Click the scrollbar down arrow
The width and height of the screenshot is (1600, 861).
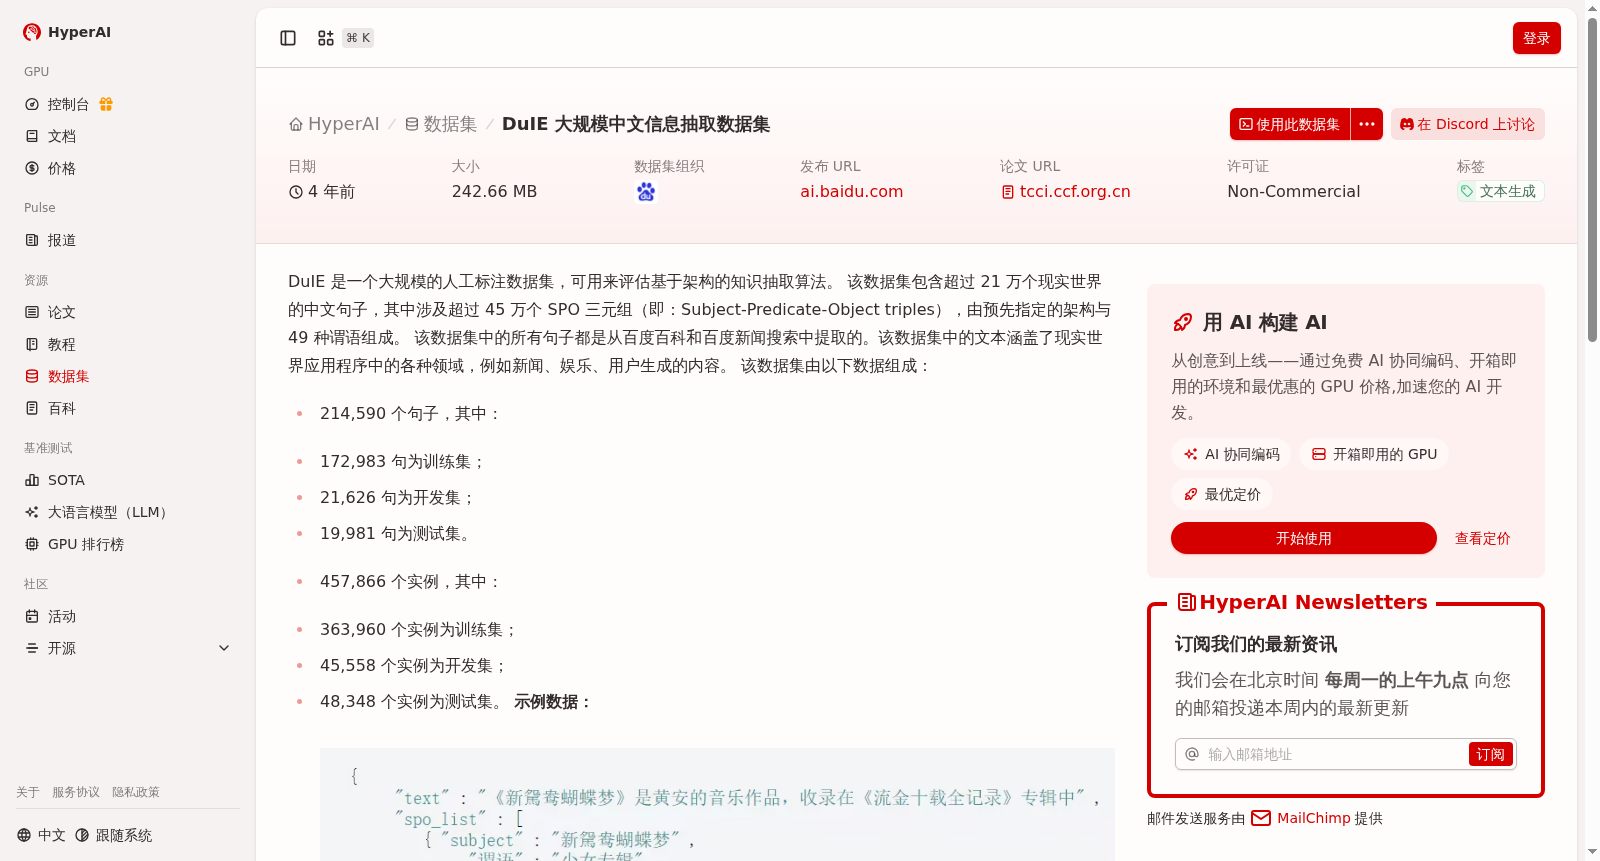(1592, 852)
